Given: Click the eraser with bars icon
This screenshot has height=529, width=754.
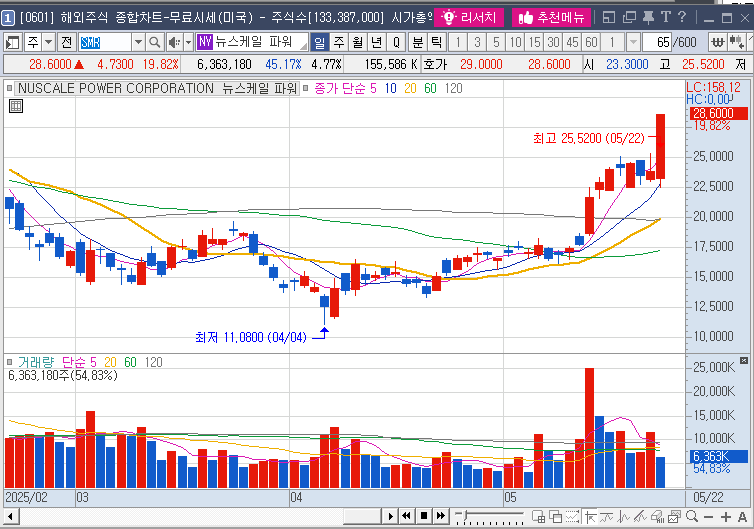Looking at the screenshot, I should pos(657,517).
